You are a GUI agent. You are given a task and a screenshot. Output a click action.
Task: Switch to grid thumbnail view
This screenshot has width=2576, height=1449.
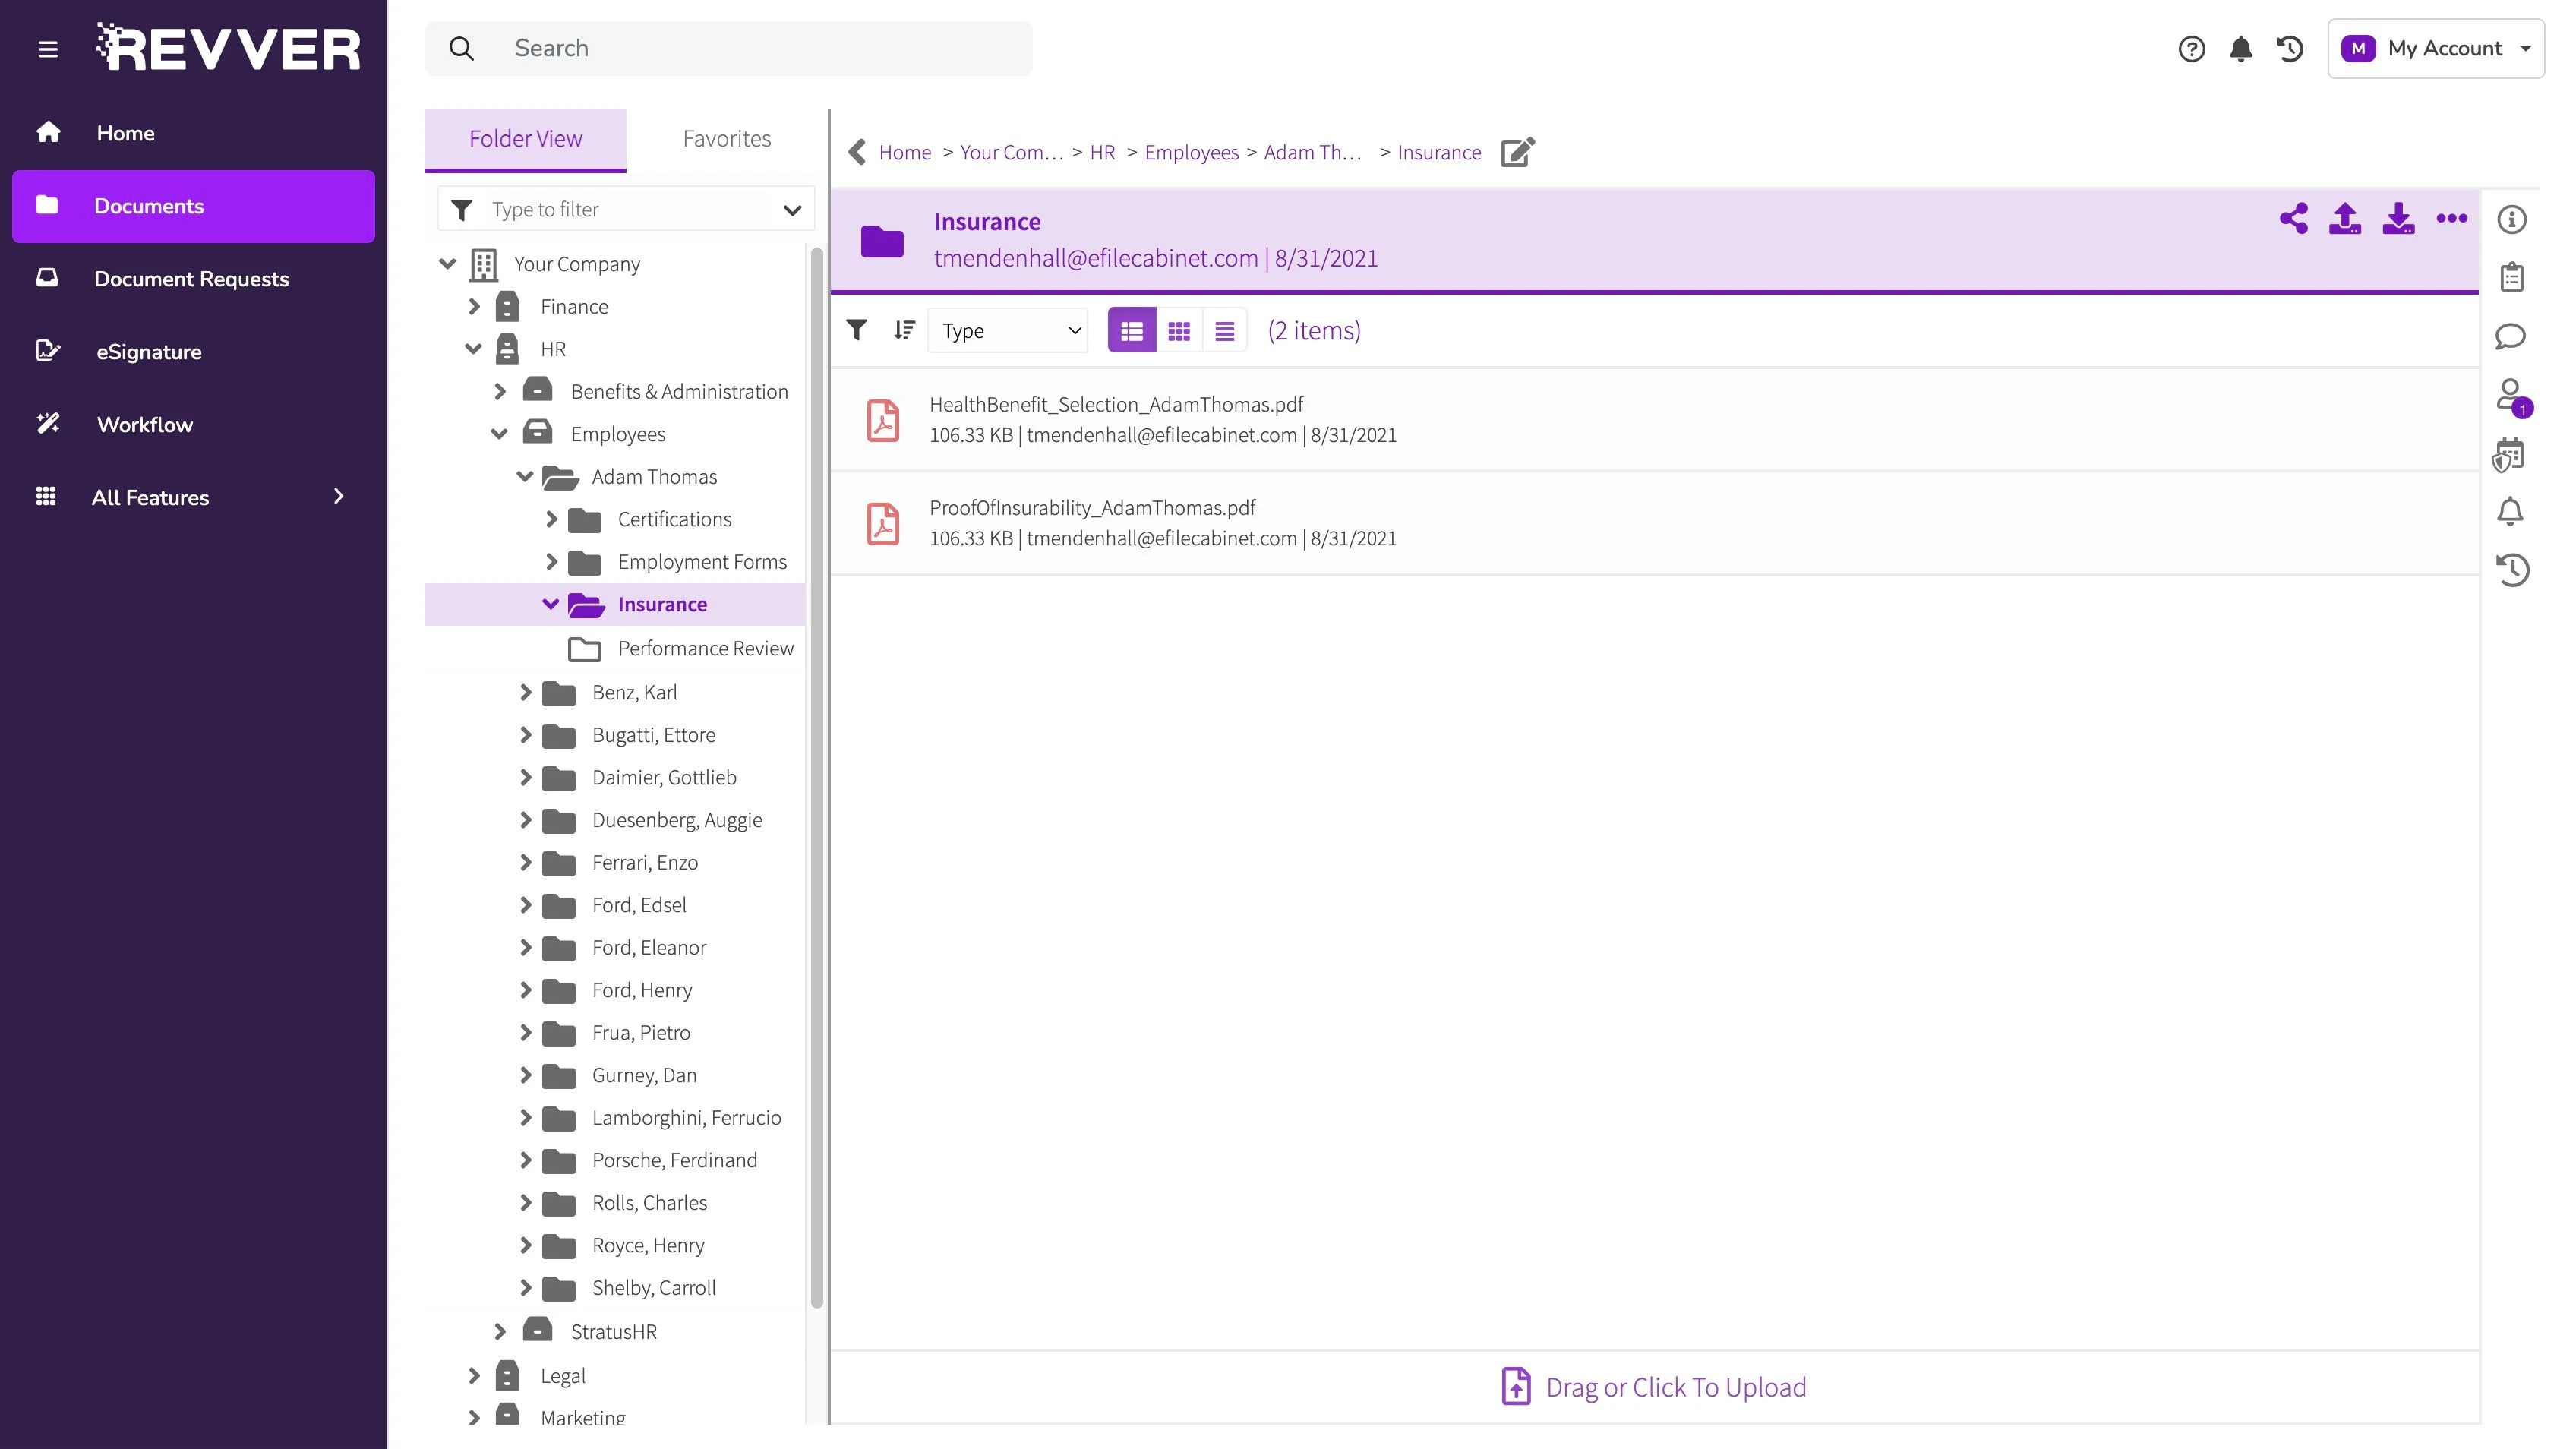(x=1179, y=331)
